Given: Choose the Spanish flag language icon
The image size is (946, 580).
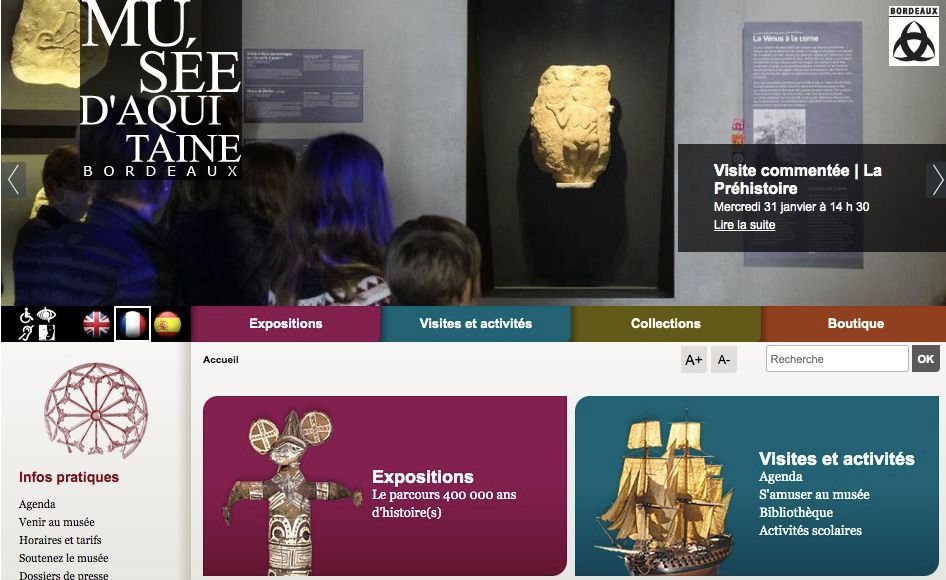Looking at the screenshot, I should [x=168, y=324].
